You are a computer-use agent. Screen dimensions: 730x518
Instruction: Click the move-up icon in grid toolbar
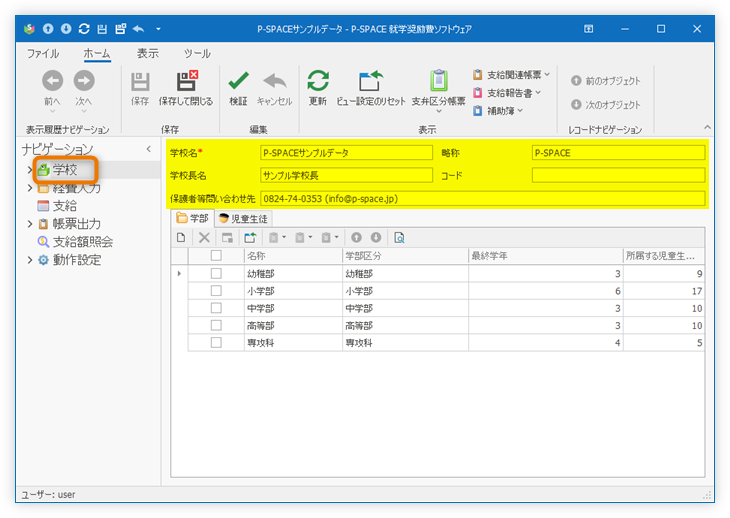[356, 238]
